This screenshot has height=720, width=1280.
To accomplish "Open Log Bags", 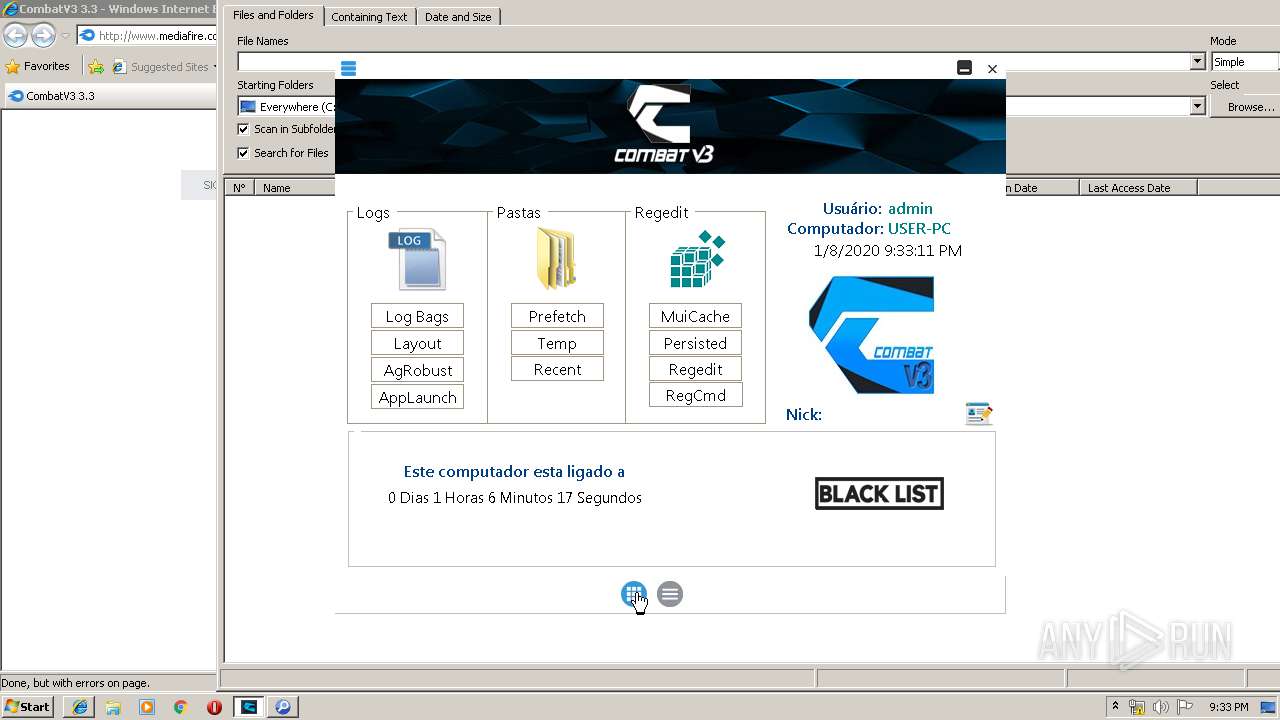I will 417,316.
